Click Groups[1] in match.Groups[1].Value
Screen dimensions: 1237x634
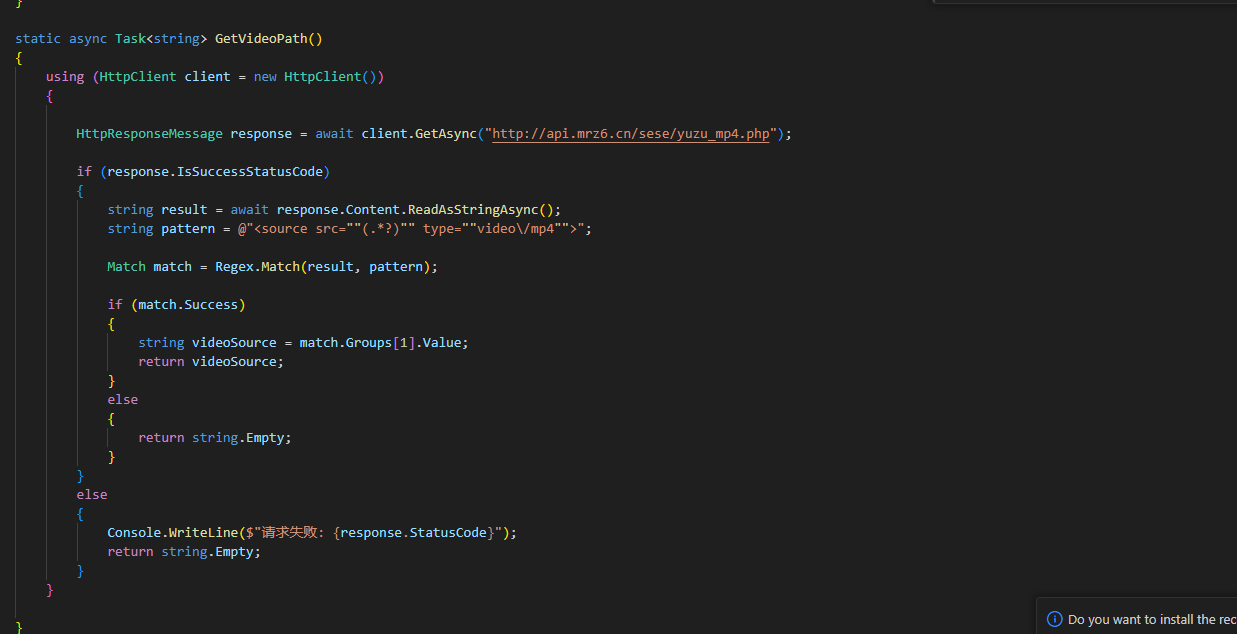click(x=380, y=342)
